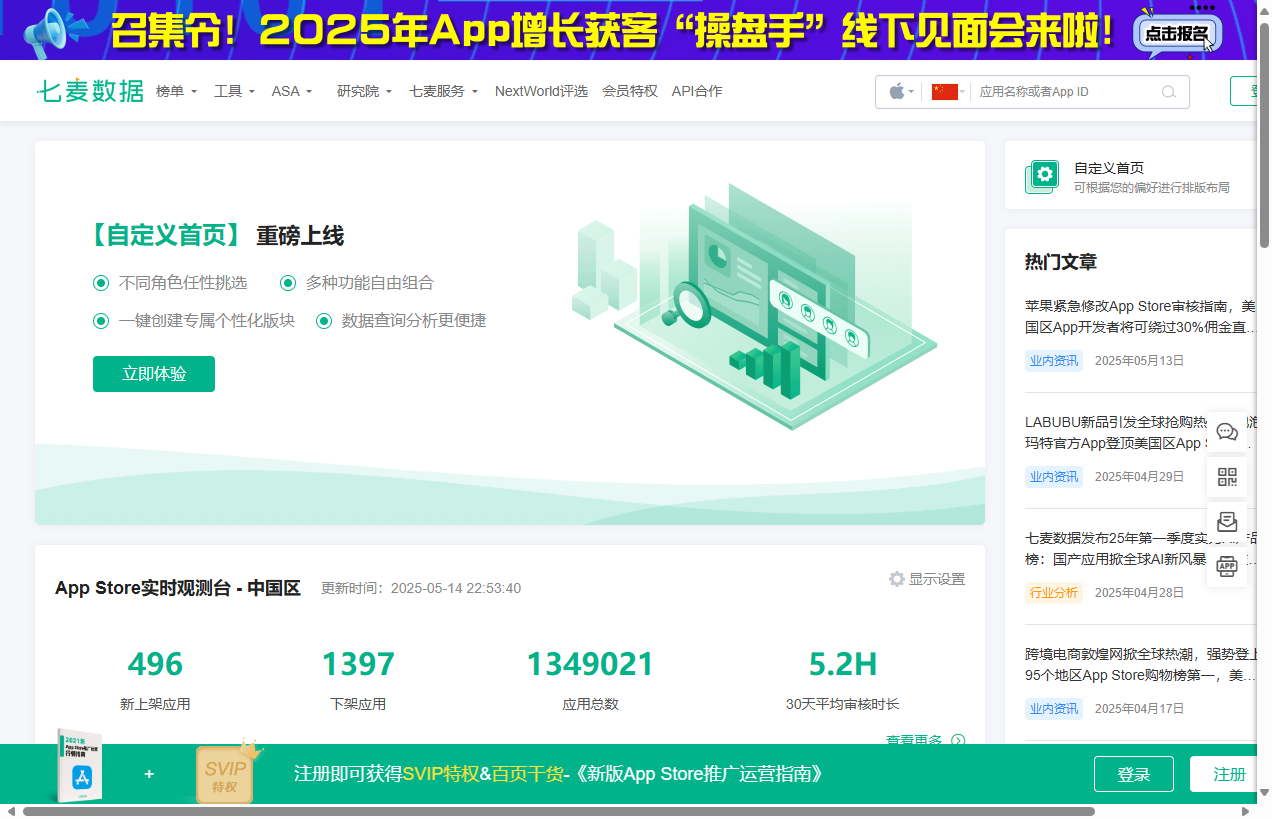Select the 多种功能自由组合 radio bullet

click(288, 283)
